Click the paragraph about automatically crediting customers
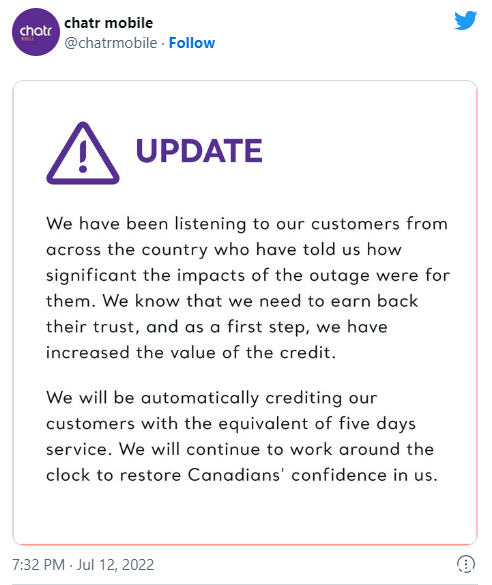Image resolution: width=492 pixels, height=585 pixels. tap(240, 436)
